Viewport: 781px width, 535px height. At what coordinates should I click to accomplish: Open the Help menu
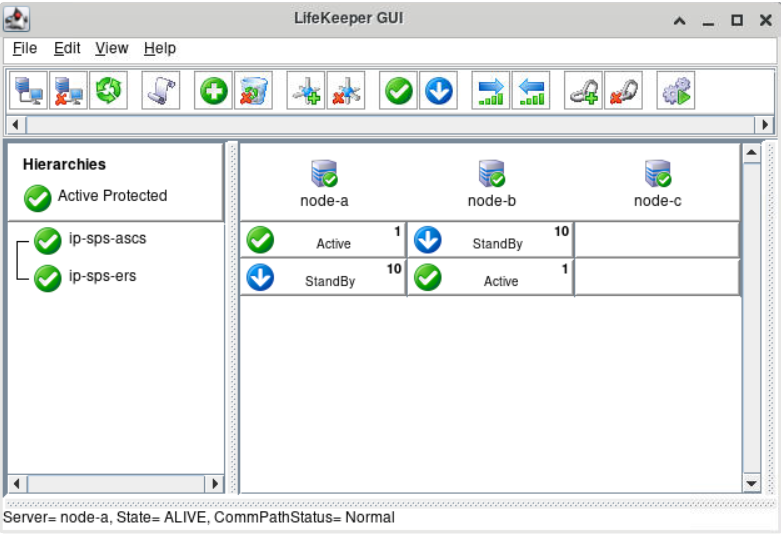click(160, 48)
